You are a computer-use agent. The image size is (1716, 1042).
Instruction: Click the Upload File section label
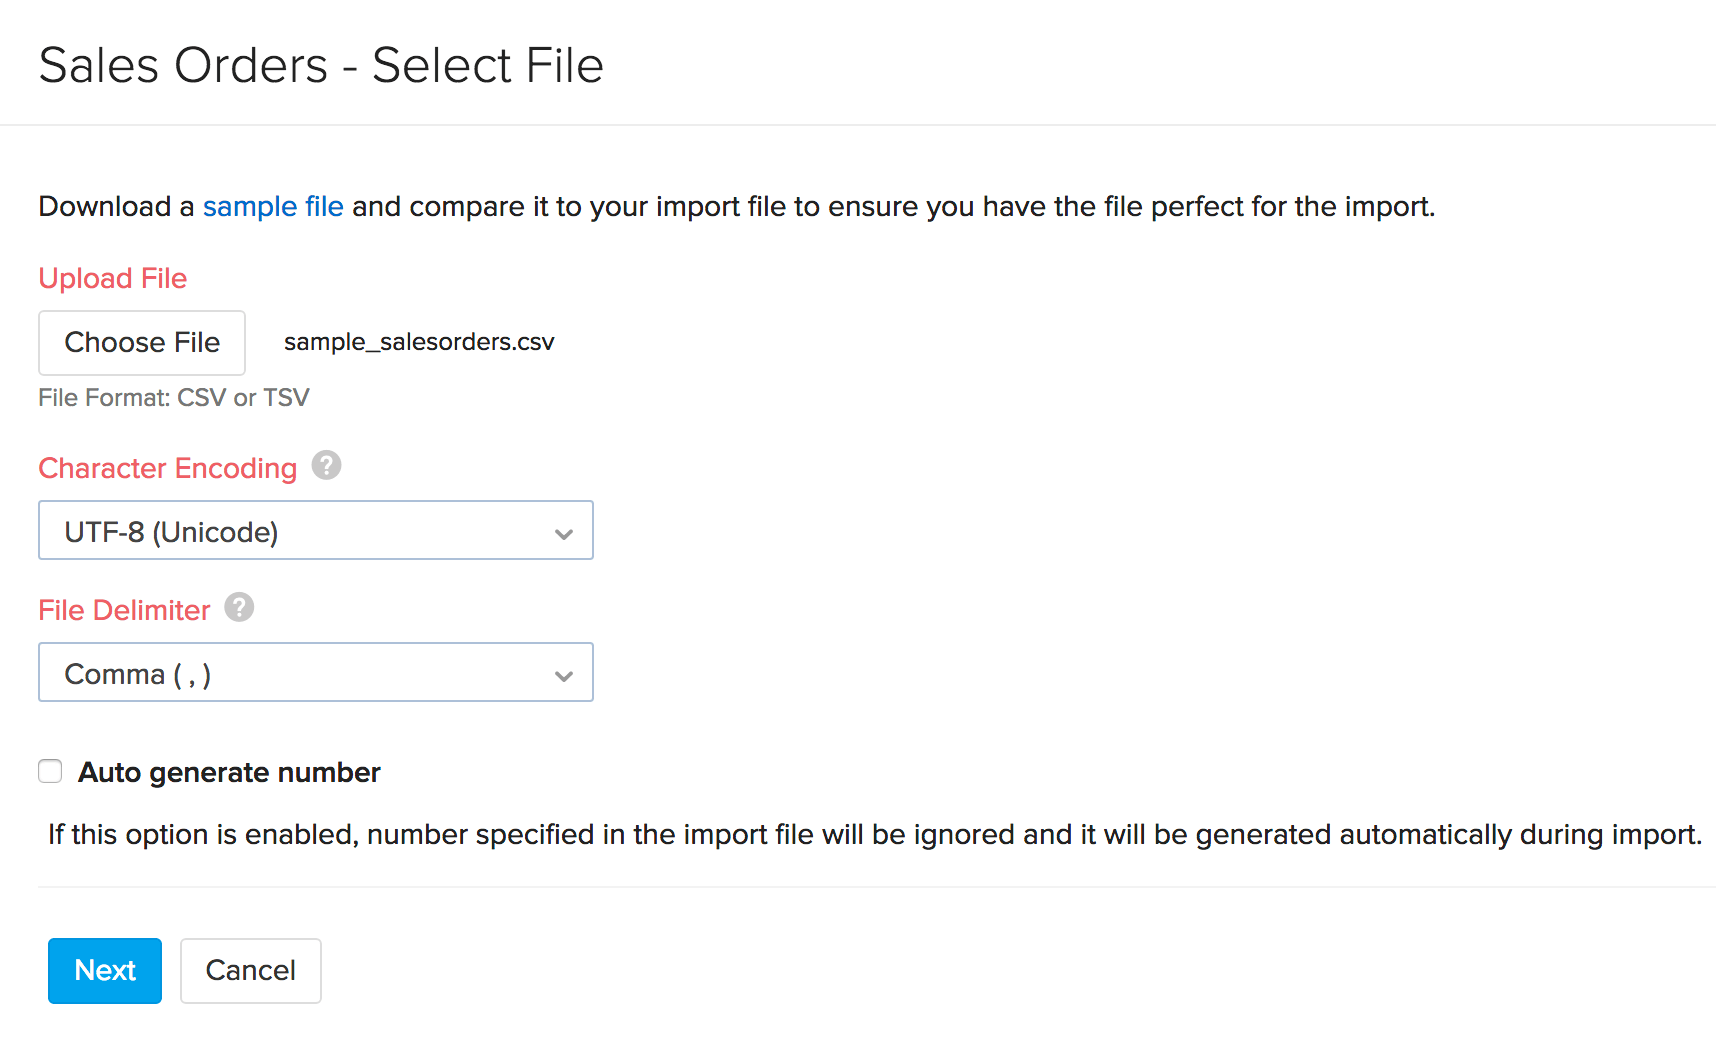[x=112, y=278]
